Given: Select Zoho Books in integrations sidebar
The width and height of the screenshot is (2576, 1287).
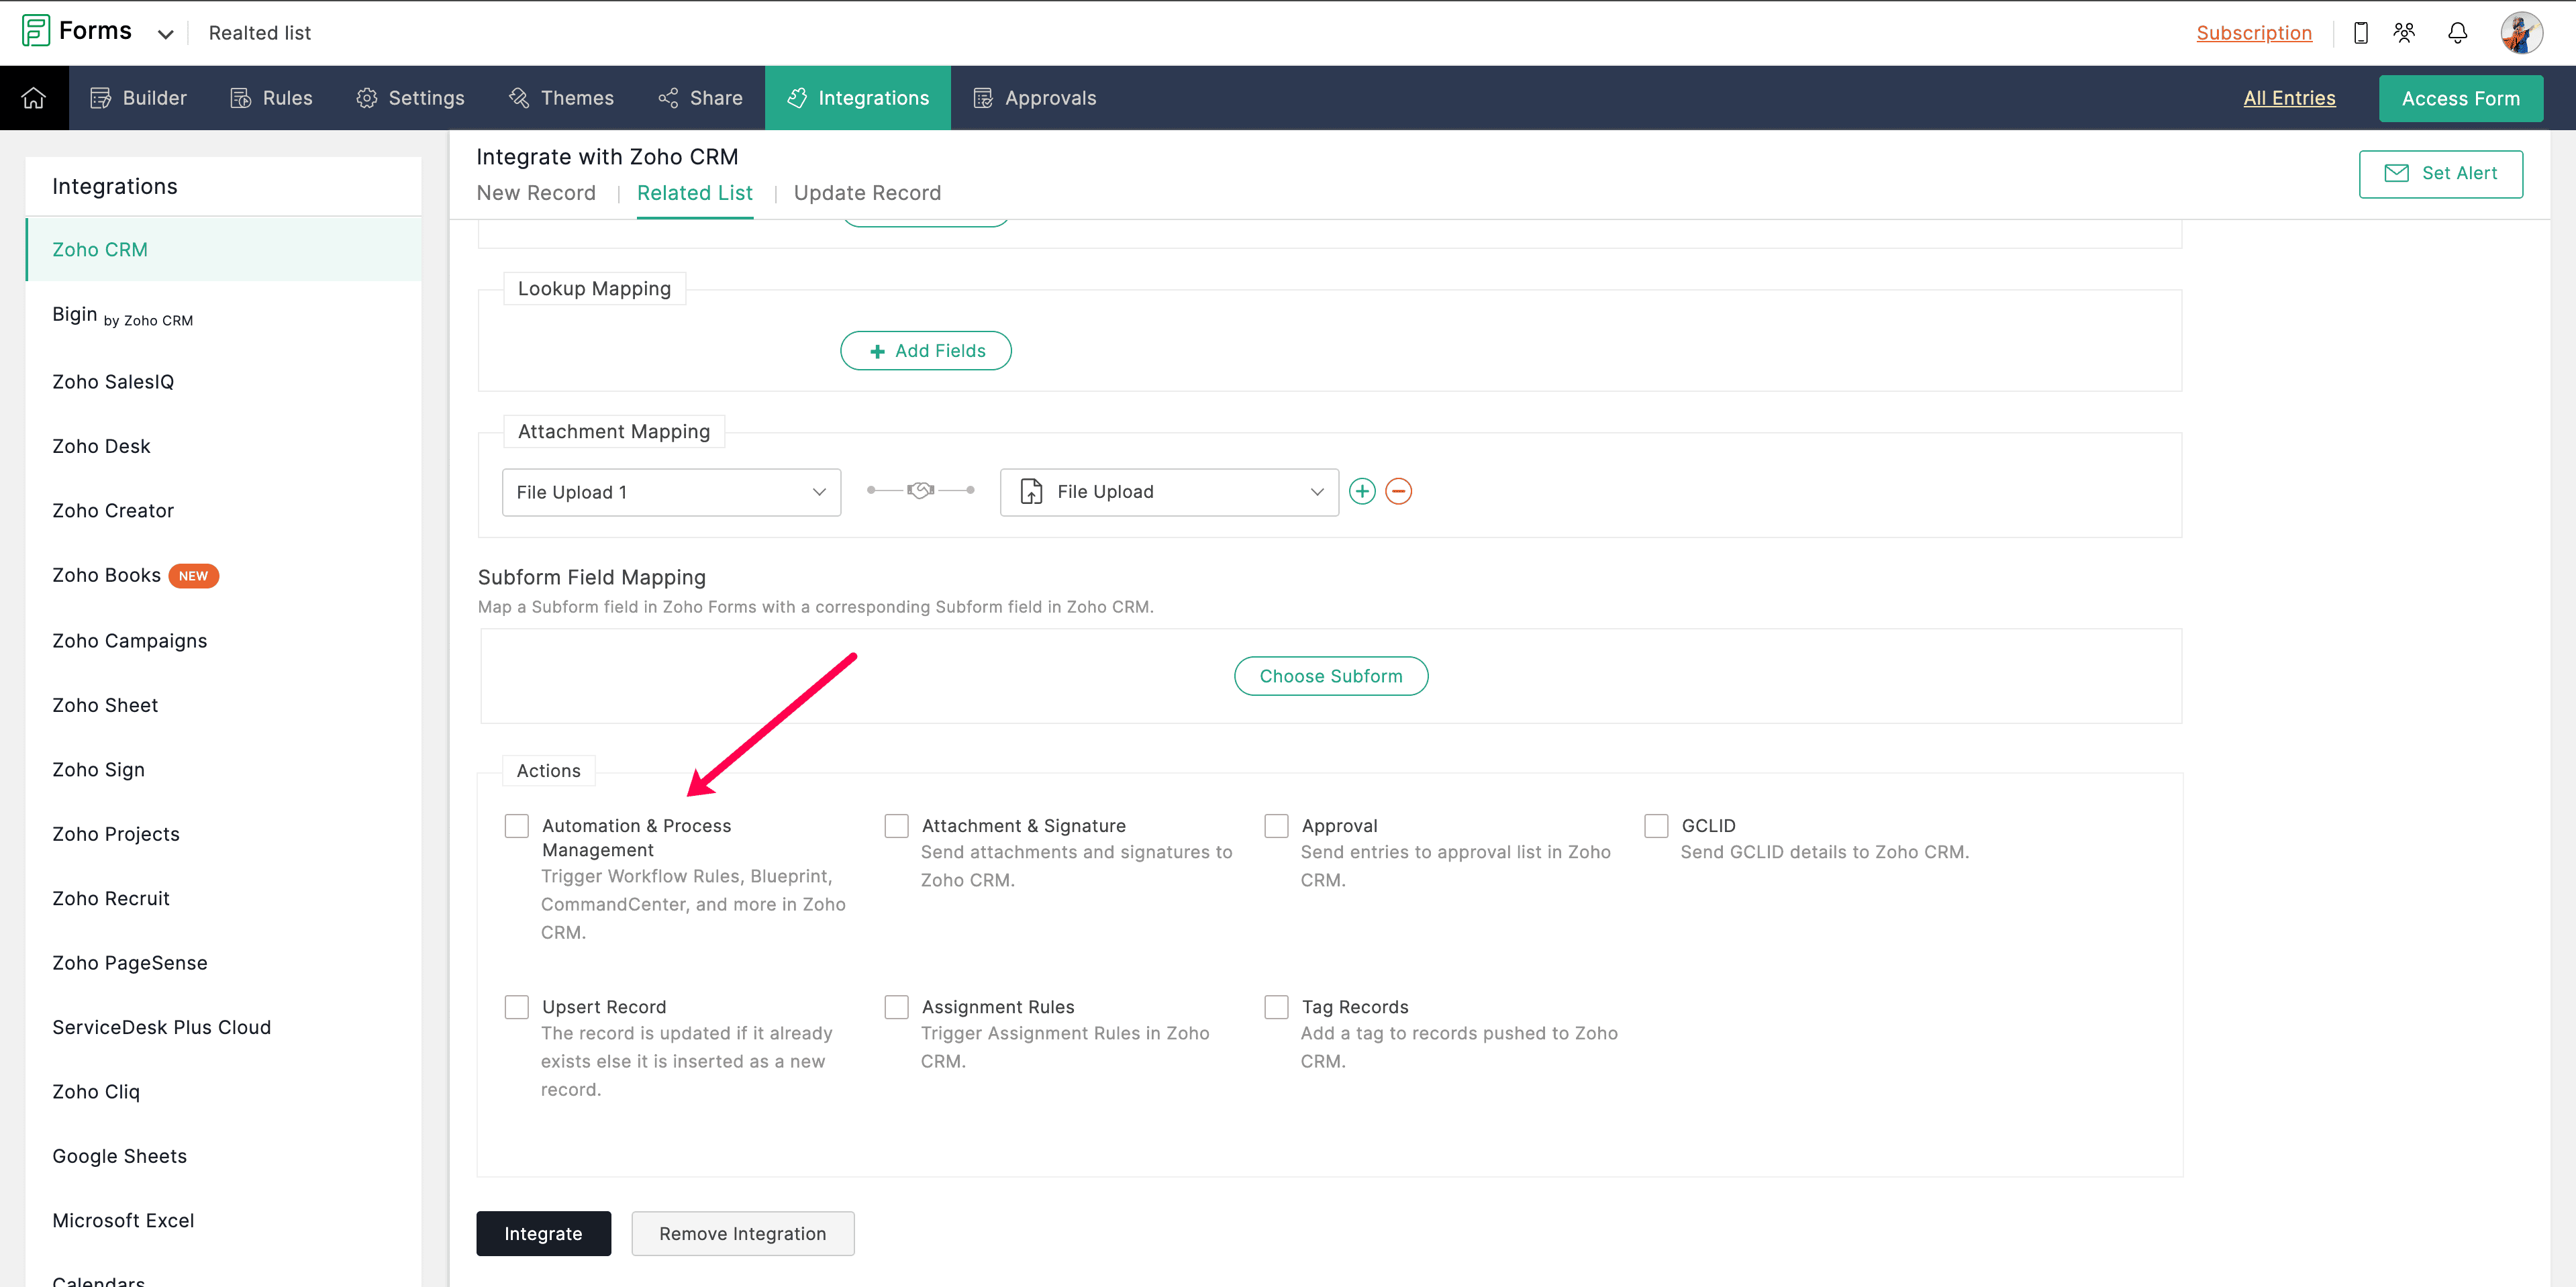Looking at the screenshot, I should (x=107, y=575).
